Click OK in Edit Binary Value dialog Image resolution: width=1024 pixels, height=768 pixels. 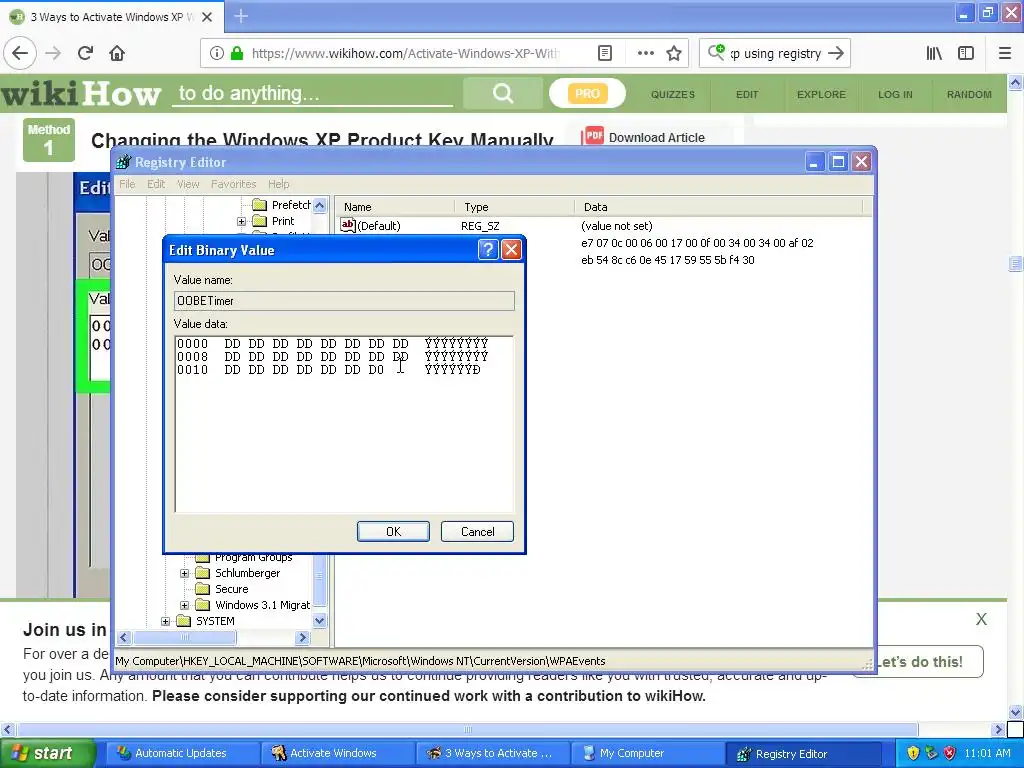click(393, 532)
